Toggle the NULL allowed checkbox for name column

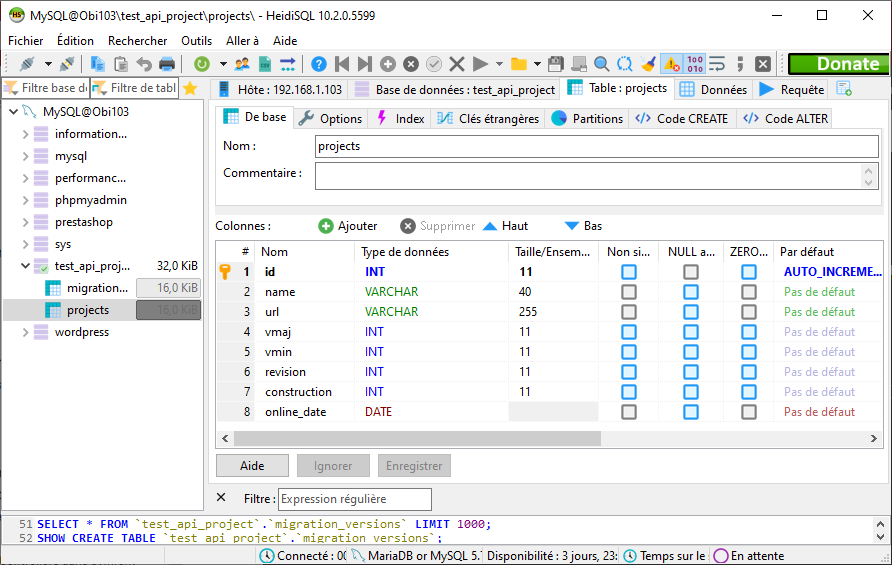691,292
